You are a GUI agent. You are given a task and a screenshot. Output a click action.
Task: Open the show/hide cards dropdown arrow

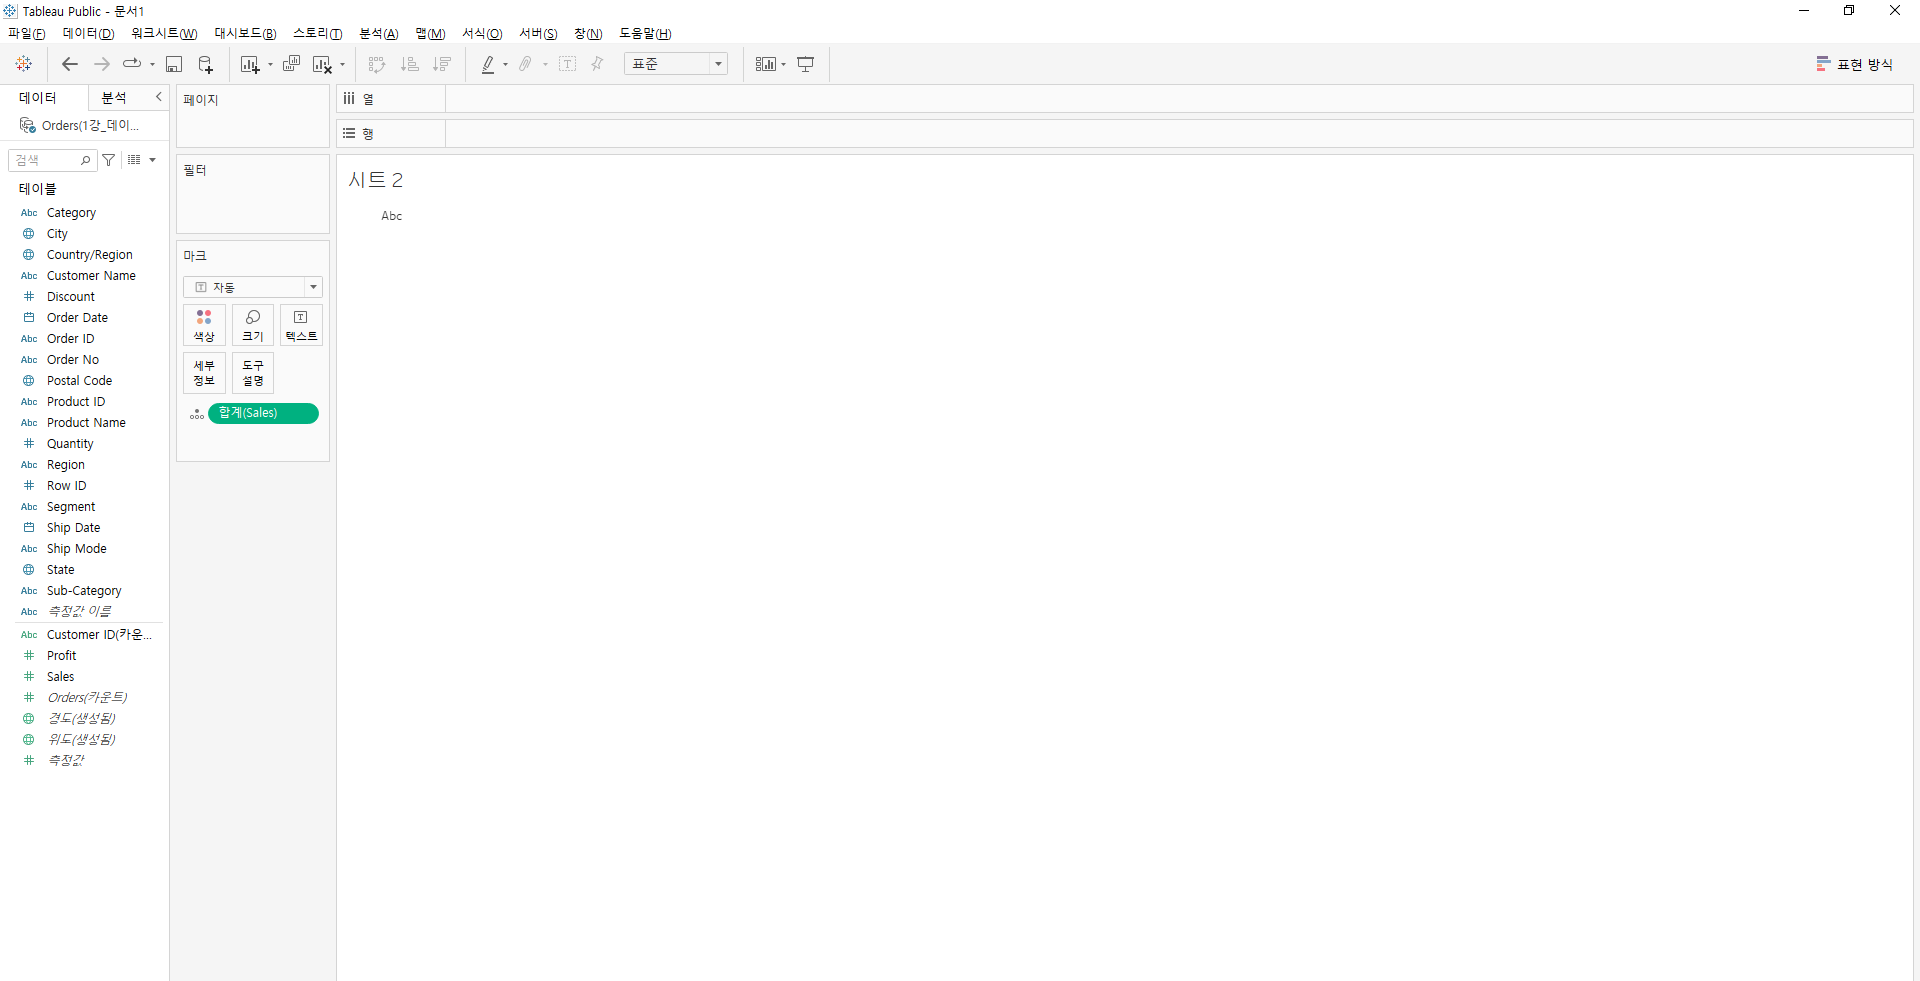coord(783,65)
